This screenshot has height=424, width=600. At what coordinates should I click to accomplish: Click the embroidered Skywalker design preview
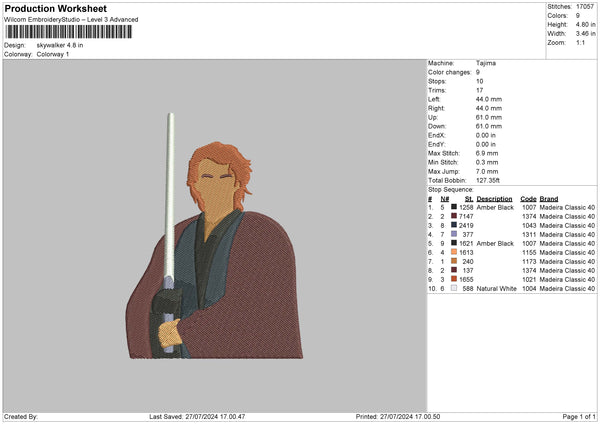tap(214, 236)
